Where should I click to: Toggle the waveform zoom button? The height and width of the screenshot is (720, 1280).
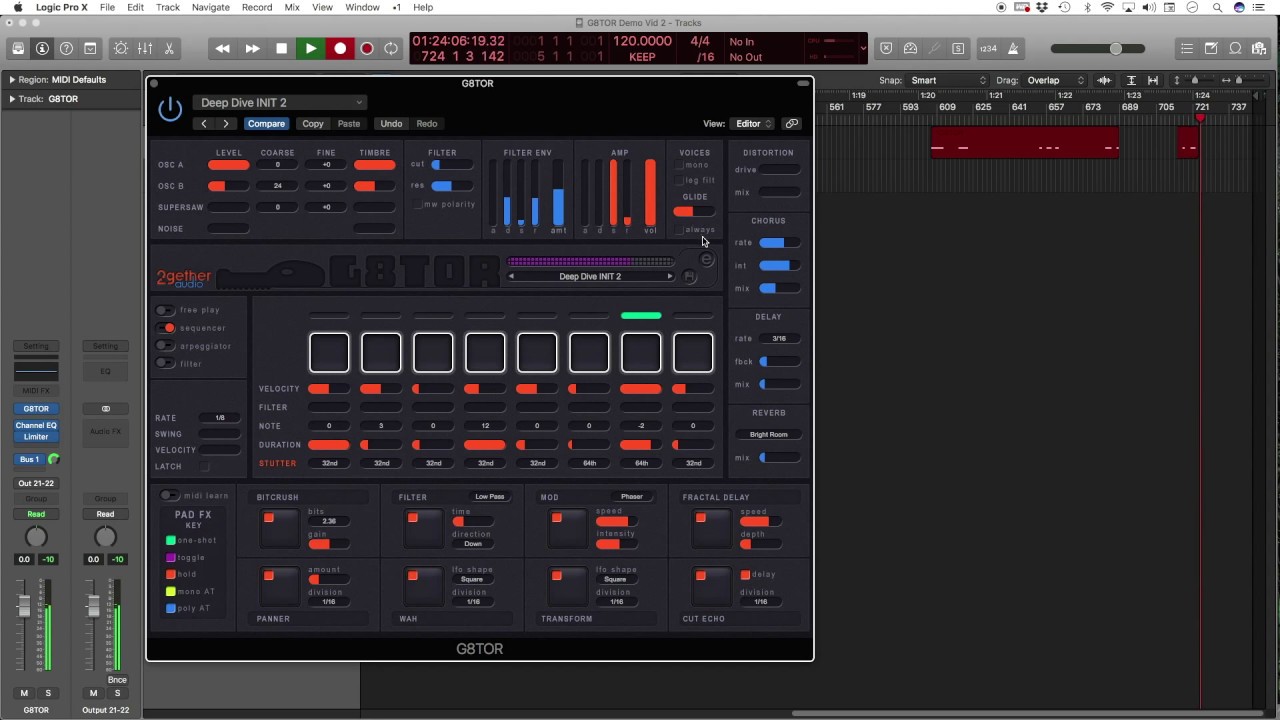point(1104,80)
